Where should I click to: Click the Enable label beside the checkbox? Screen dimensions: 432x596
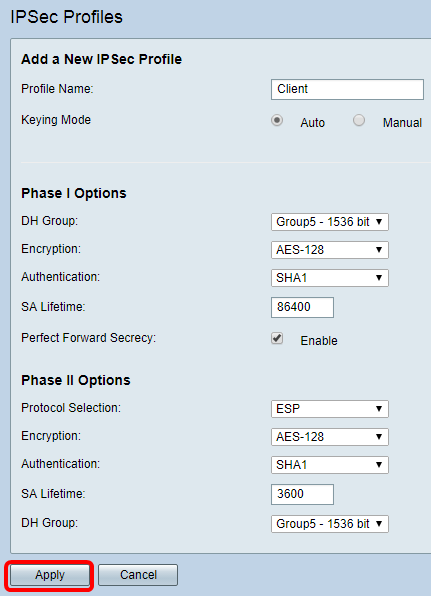pyautogui.click(x=319, y=341)
